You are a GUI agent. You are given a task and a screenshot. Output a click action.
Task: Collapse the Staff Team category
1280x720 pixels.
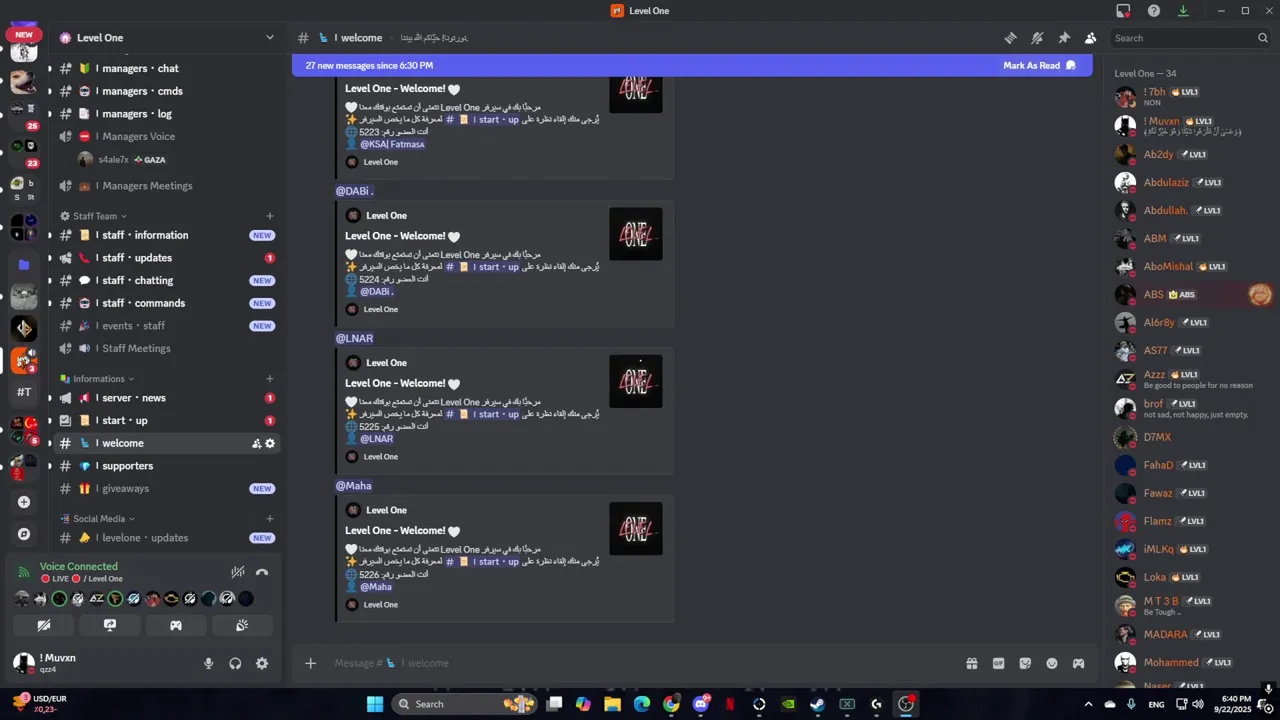(x=95, y=216)
